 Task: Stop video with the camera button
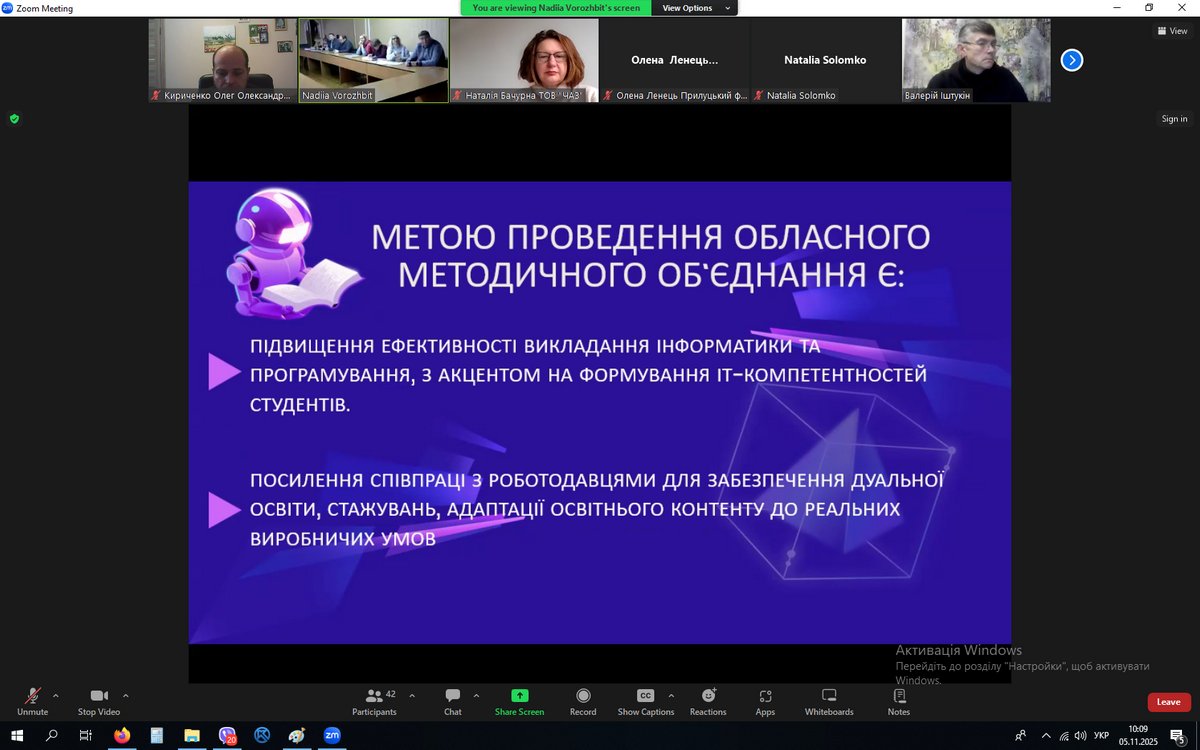[x=99, y=701]
